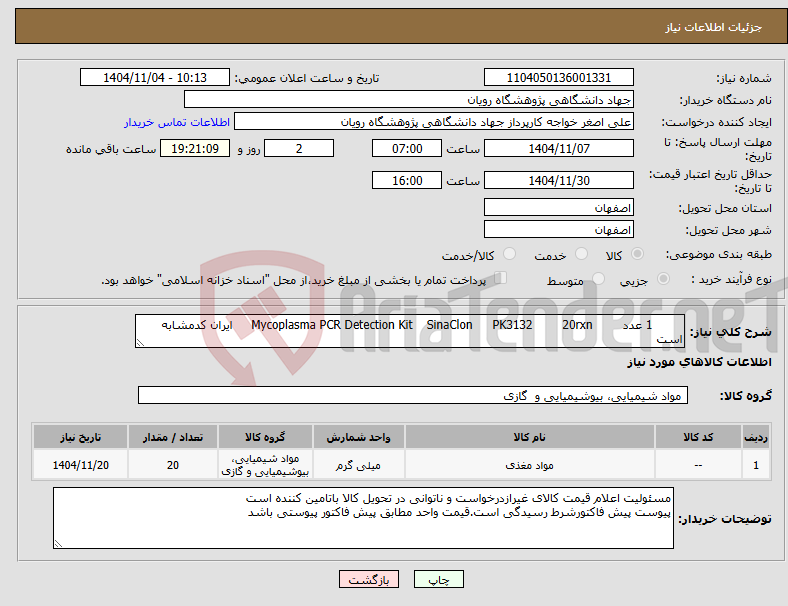
Task: Select the کالا radio button
Action: 637,254
